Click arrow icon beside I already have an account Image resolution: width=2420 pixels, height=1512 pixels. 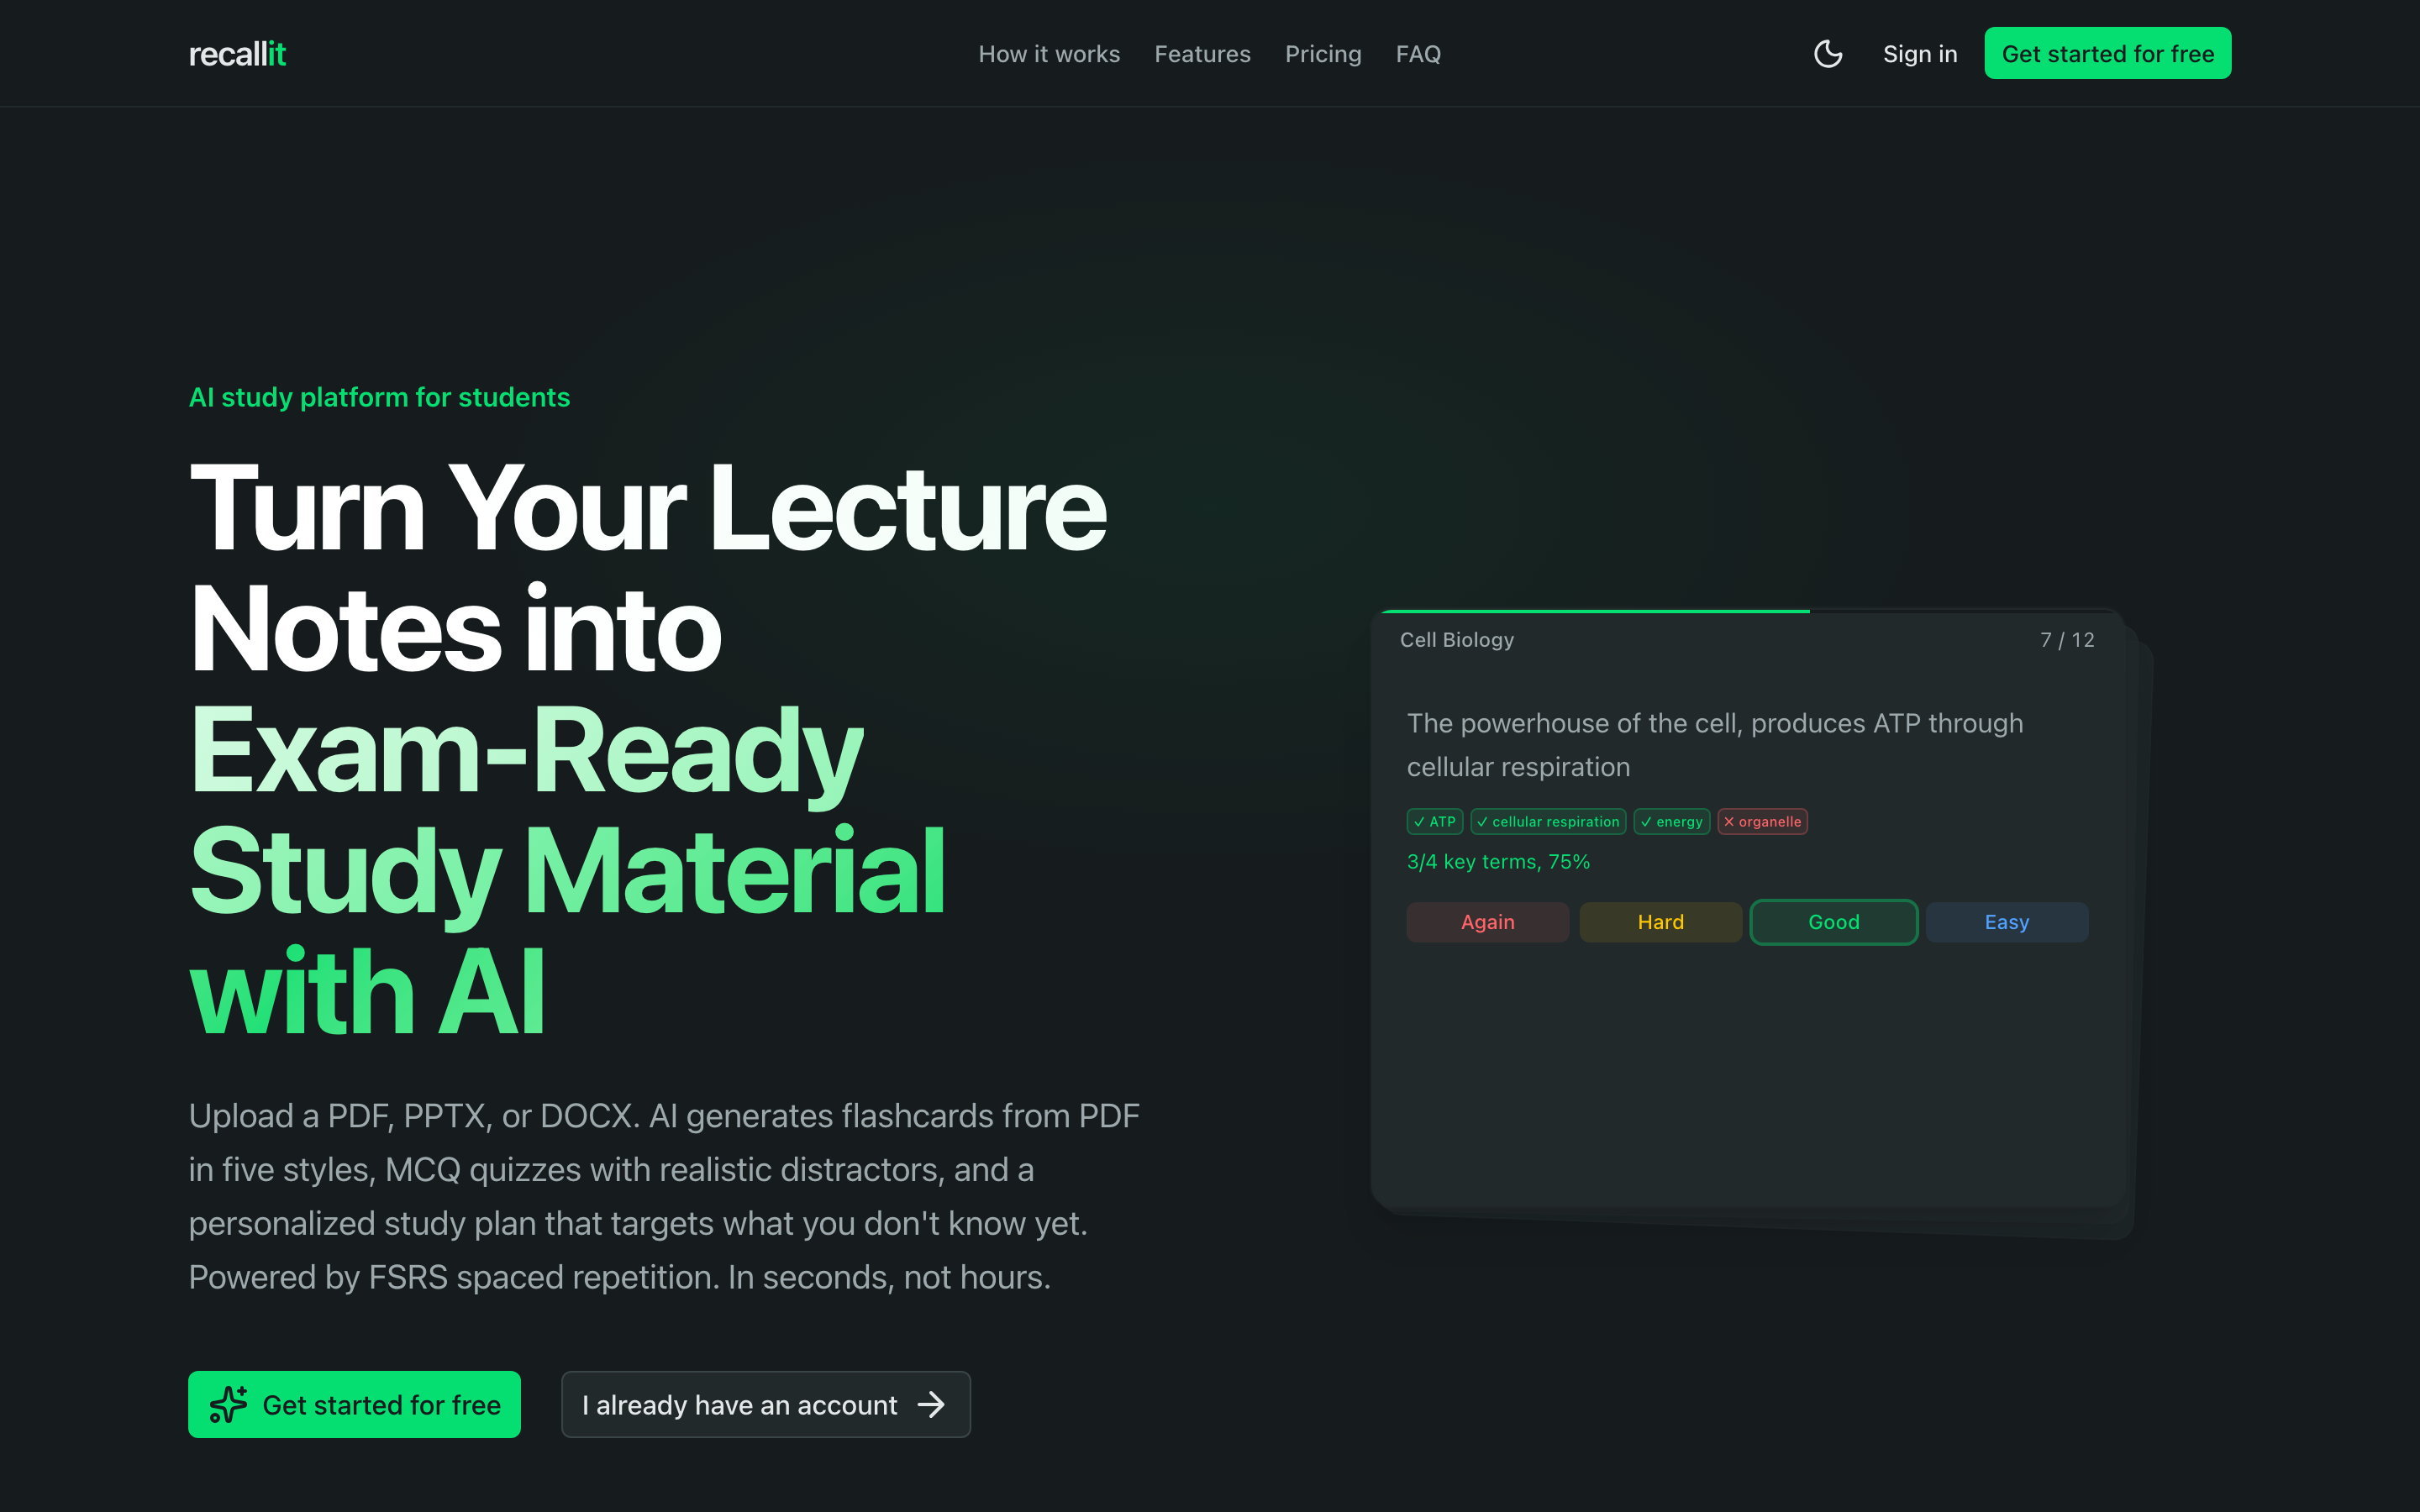[931, 1404]
